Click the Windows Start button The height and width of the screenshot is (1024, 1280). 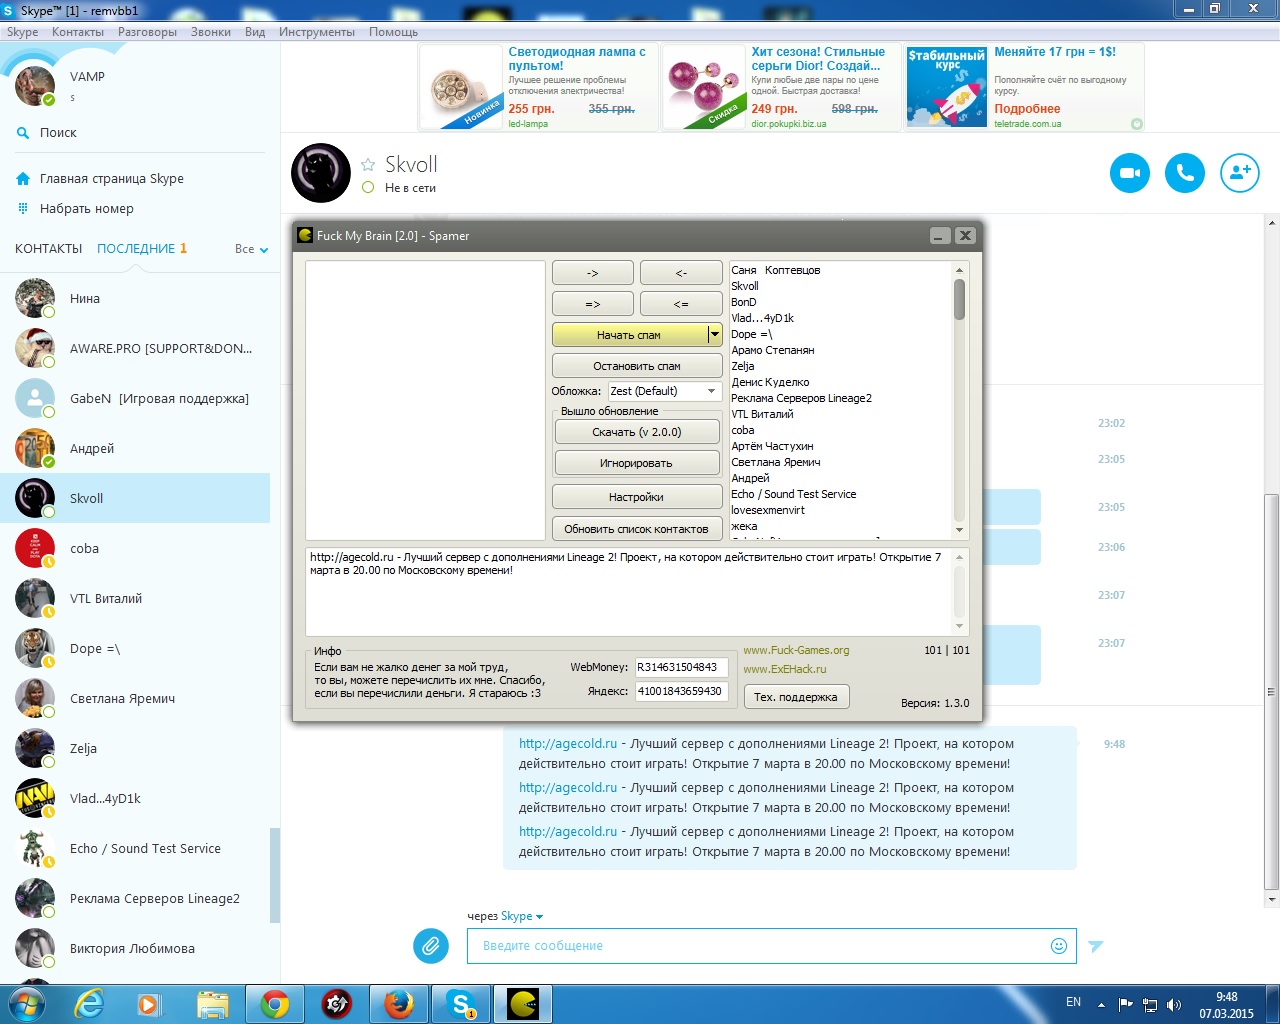[x=27, y=1004]
